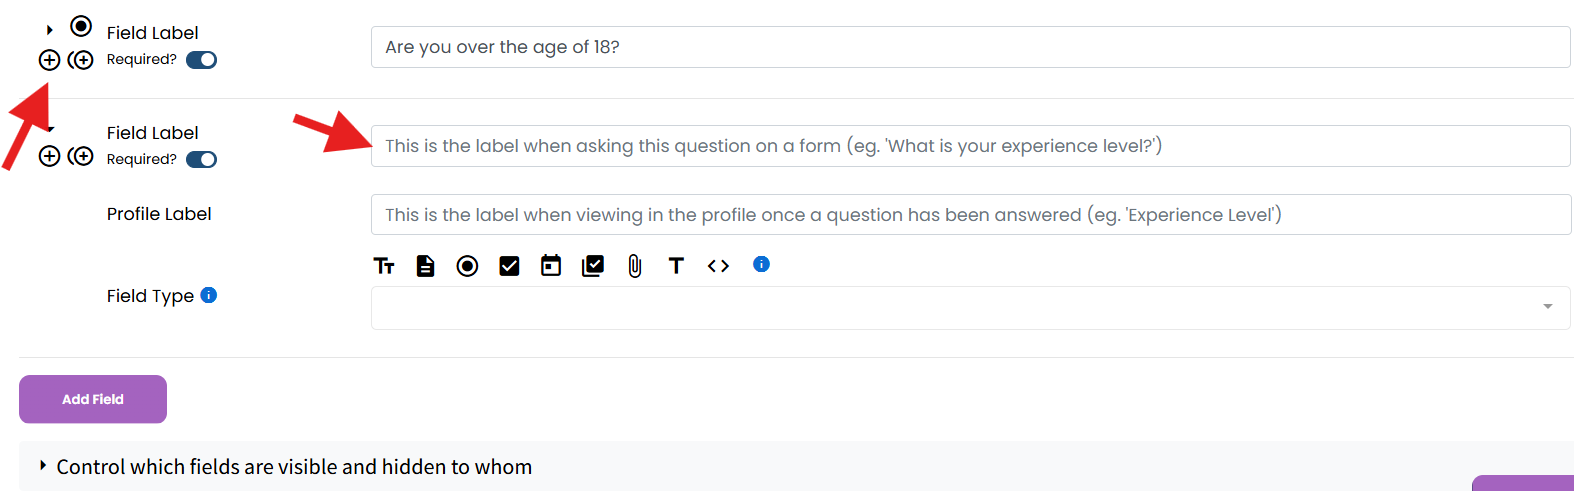Choose the bold T heading field type icon
The width and height of the screenshot is (1574, 491).
[x=676, y=266]
